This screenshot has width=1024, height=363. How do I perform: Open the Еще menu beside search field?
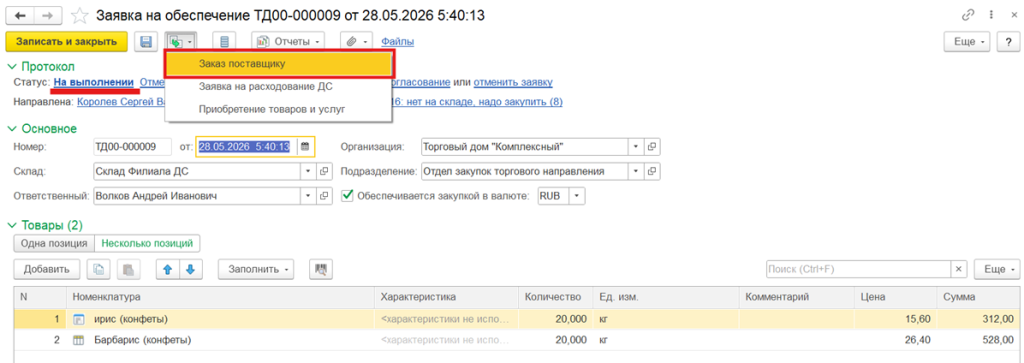coord(996,269)
